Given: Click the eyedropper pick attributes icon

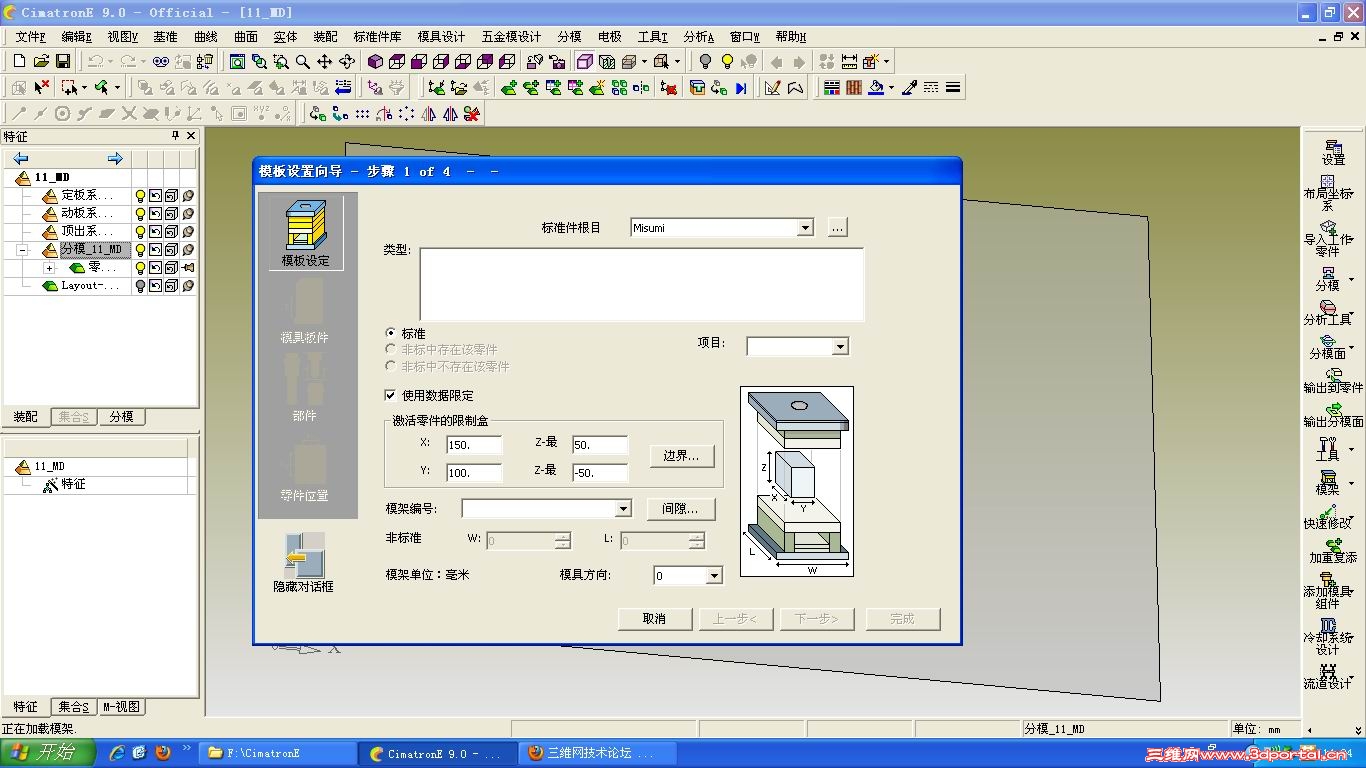Looking at the screenshot, I should pyautogui.click(x=909, y=88).
